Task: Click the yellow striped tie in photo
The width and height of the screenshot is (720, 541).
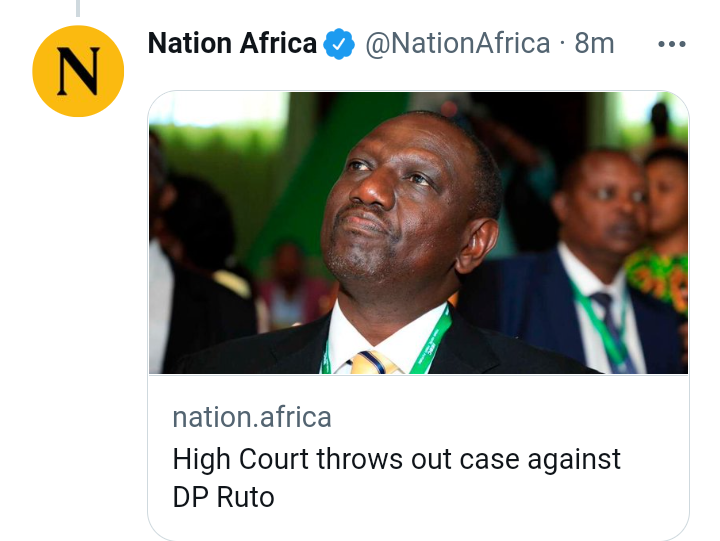Action: pyautogui.click(x=373, y=363)
